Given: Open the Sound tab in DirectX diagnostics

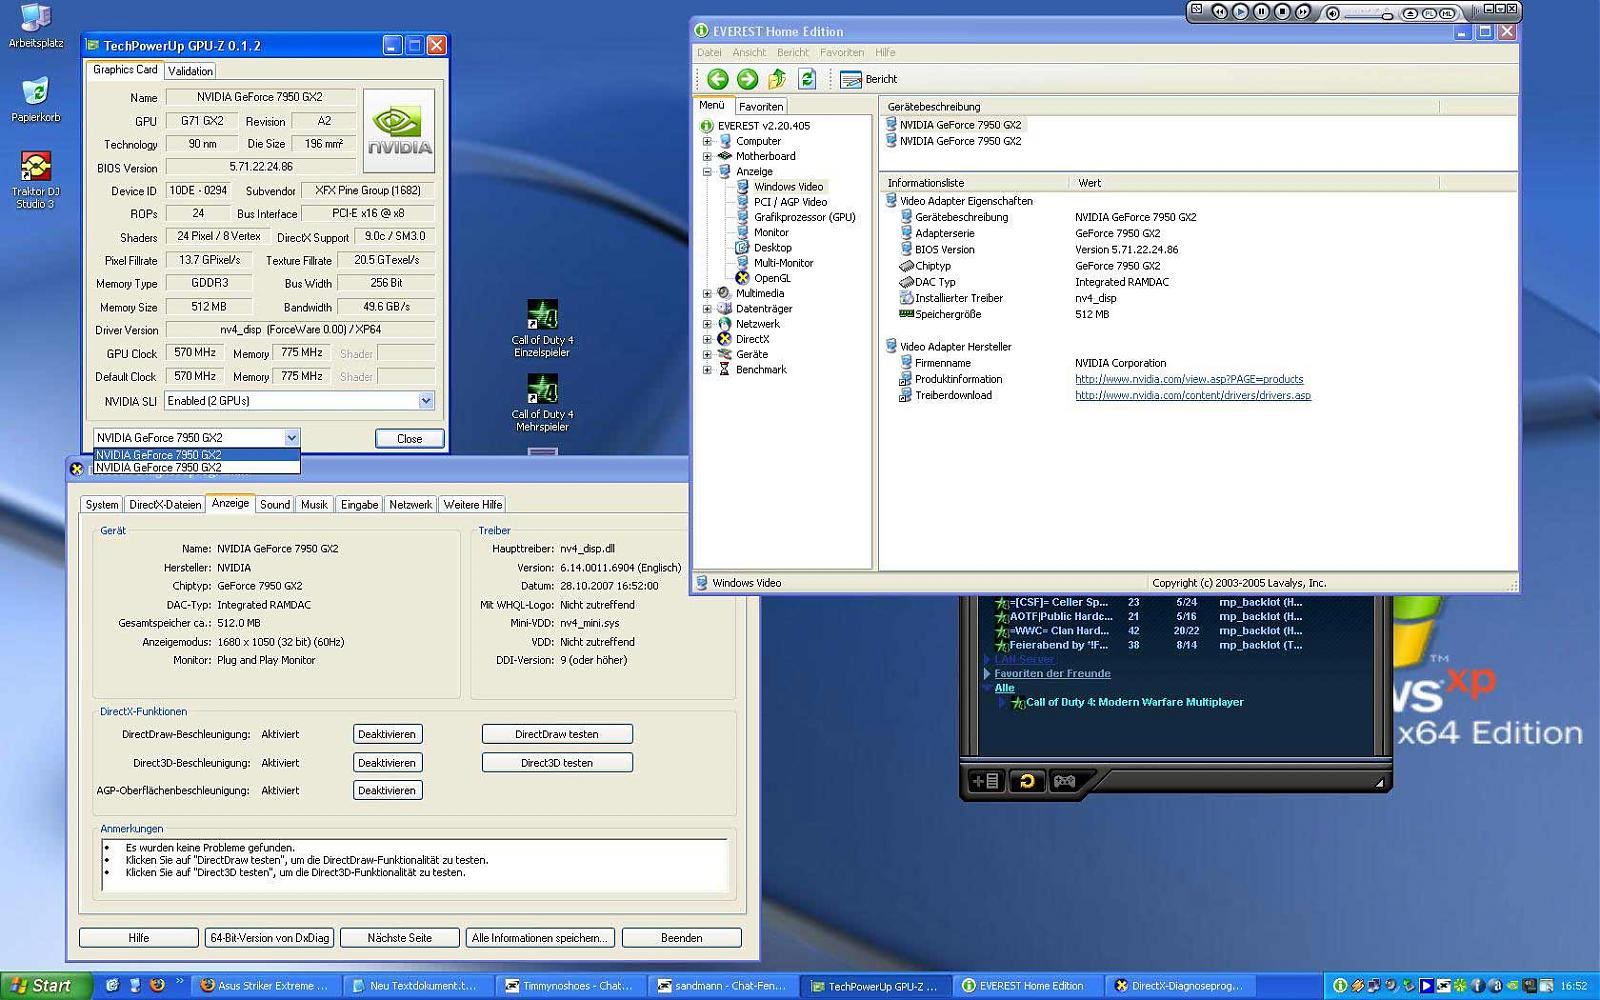Looking at the screenshot, I should tap(275, 505).
